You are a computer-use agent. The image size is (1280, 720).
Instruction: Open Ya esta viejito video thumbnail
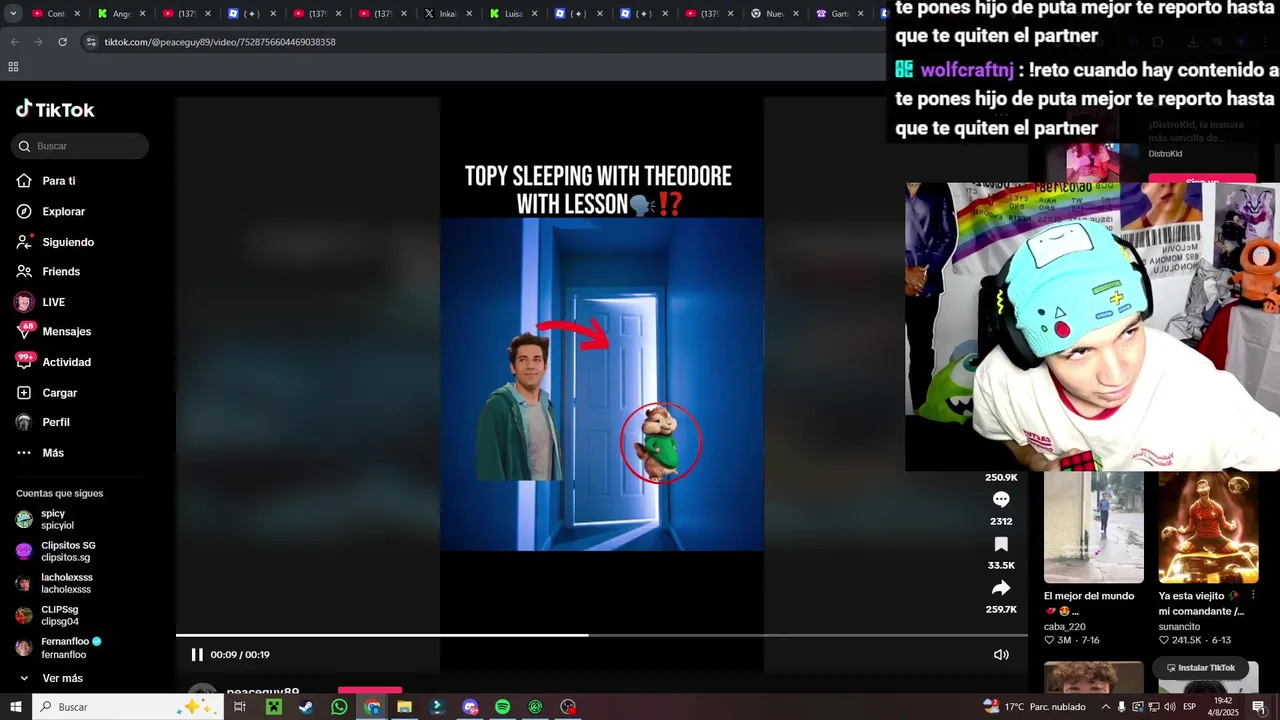[1208, 527]
